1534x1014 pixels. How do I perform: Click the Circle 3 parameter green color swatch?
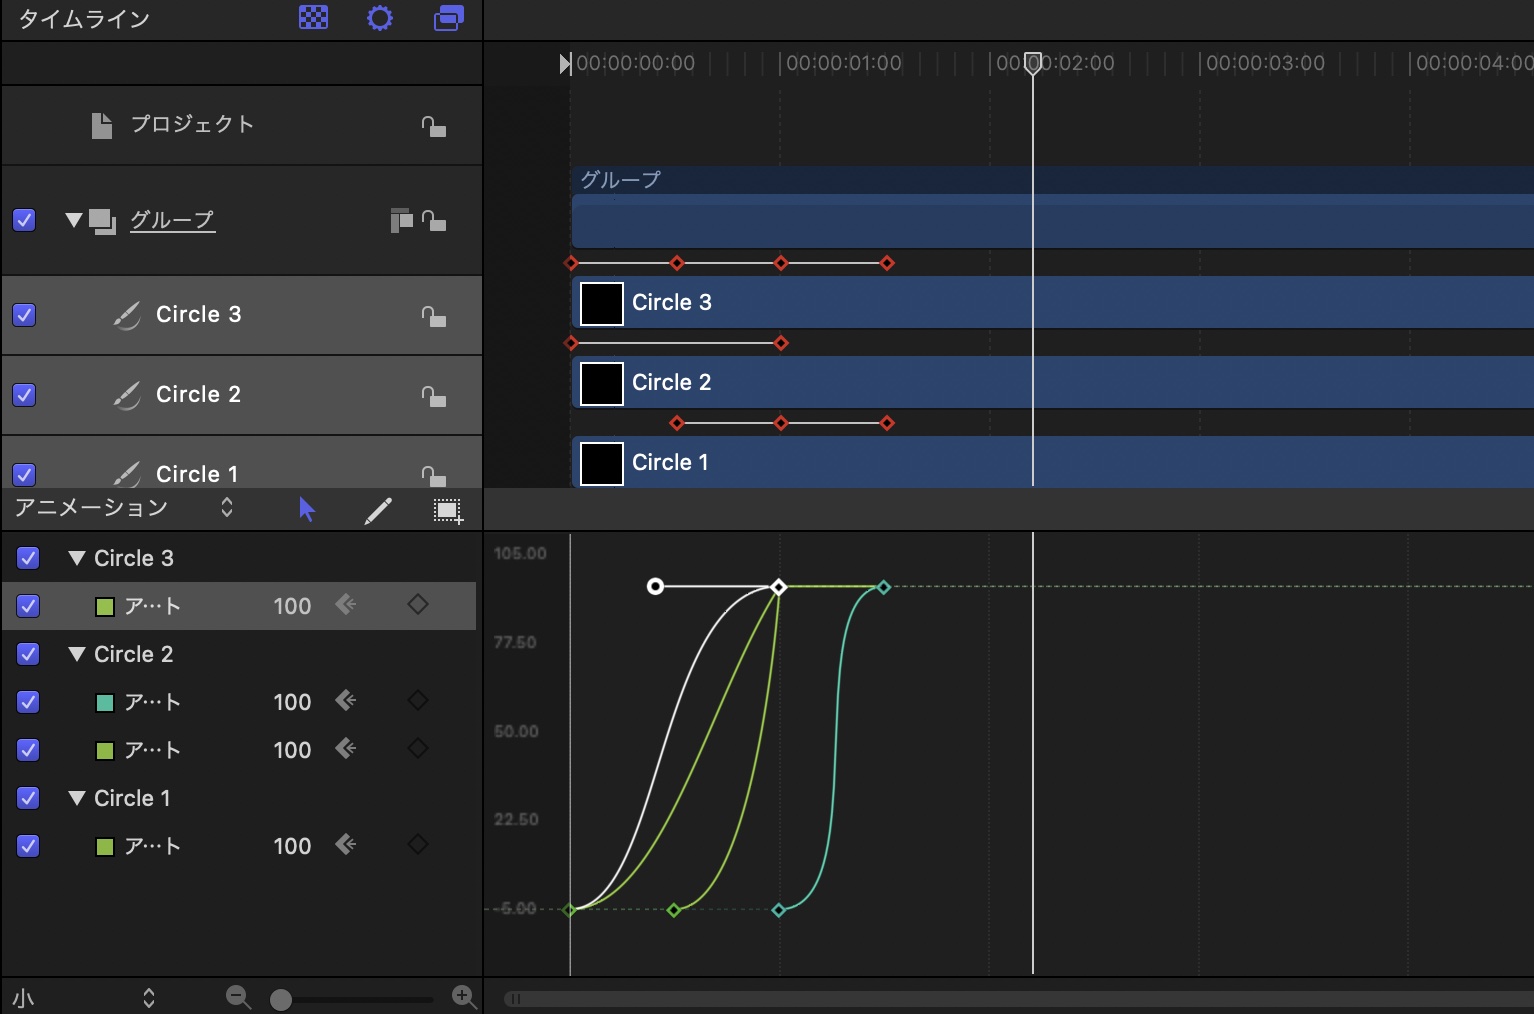coord(104,607)
